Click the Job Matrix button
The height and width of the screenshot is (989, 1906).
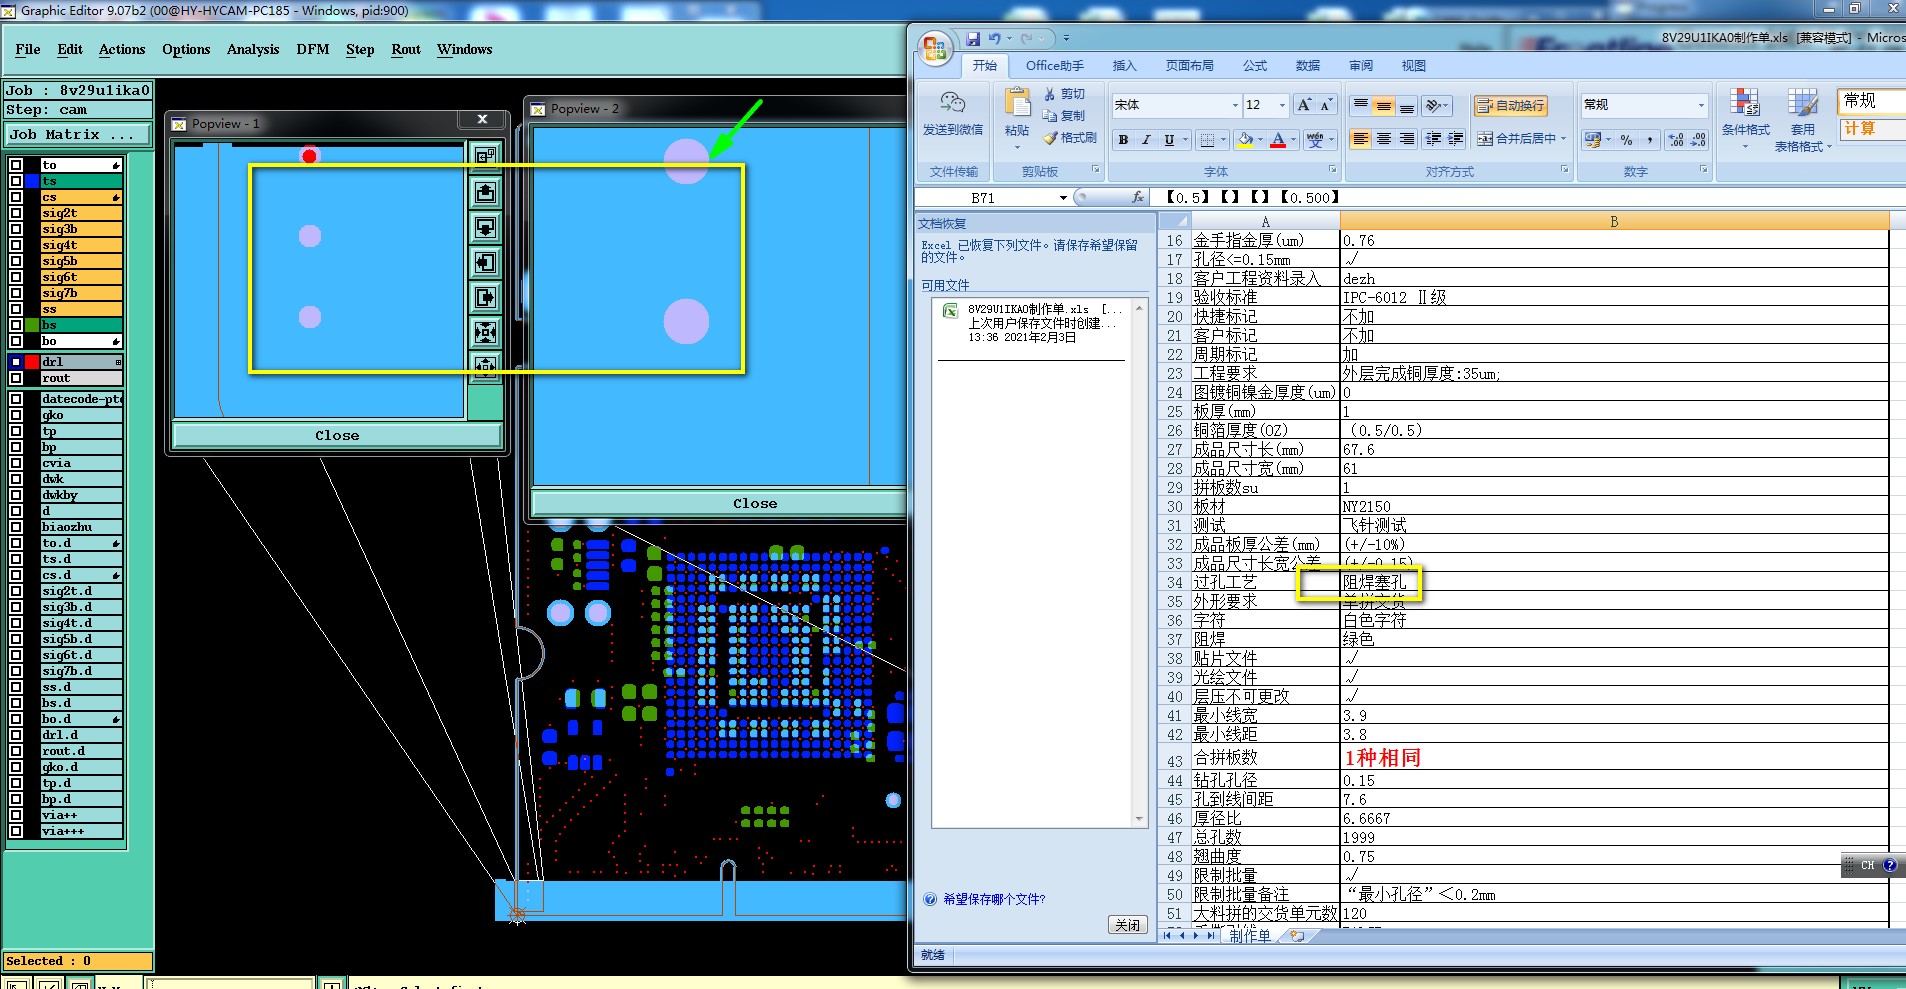click(78, 134)
